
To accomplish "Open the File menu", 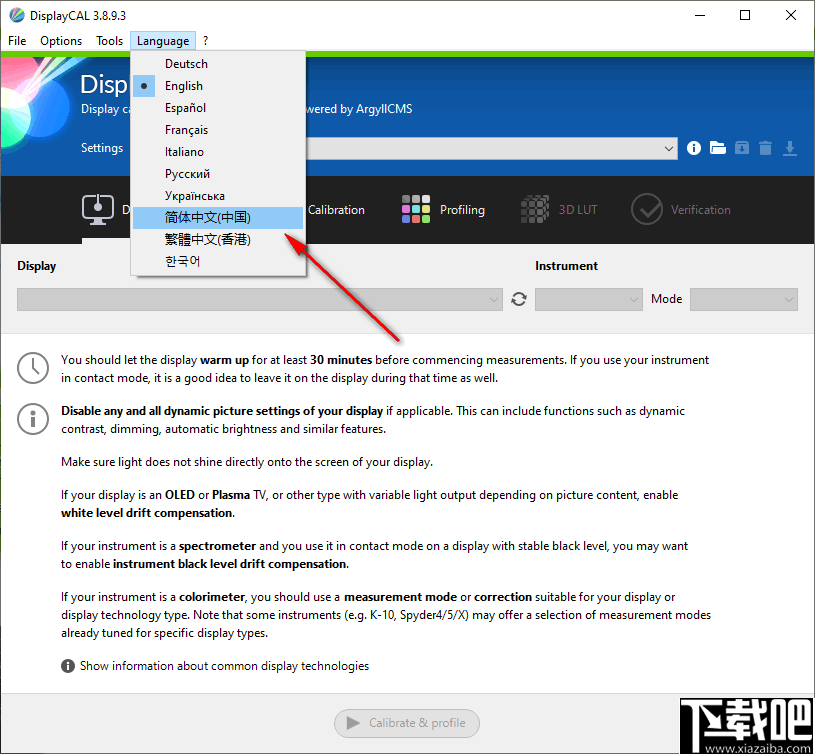I will (17, 41).
